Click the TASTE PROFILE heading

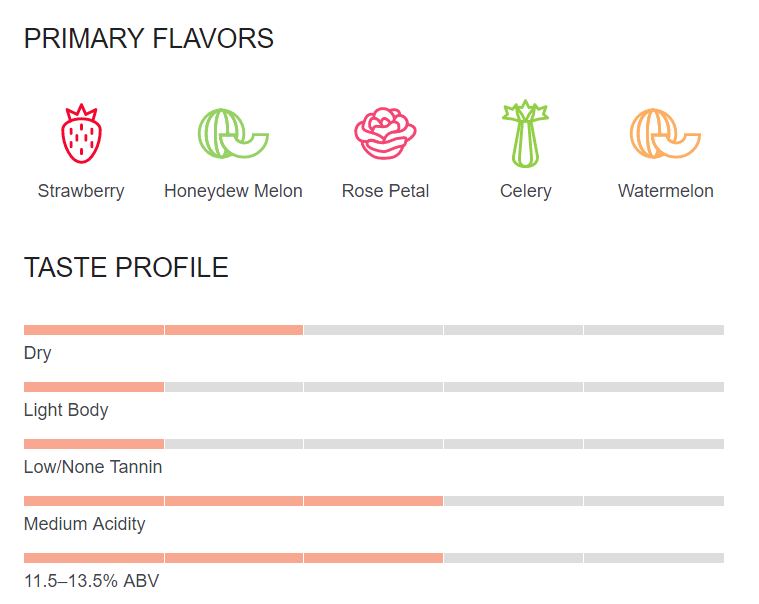pos(126,268)
